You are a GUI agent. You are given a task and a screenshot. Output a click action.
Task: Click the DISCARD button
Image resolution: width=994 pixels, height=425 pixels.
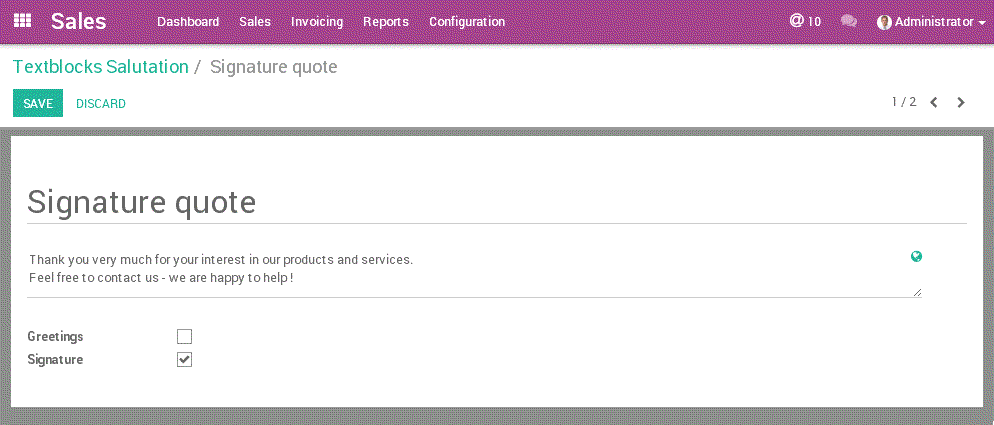[x=101, y=103]
